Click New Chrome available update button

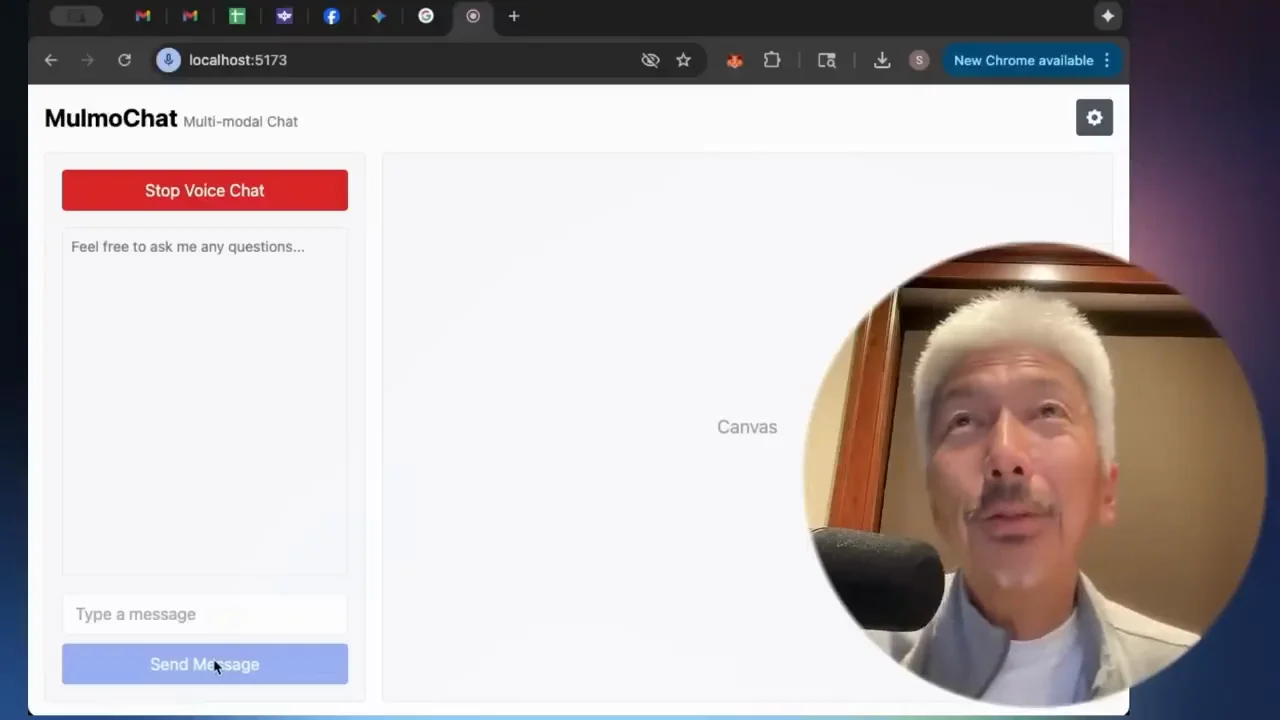pos(1023,60)
